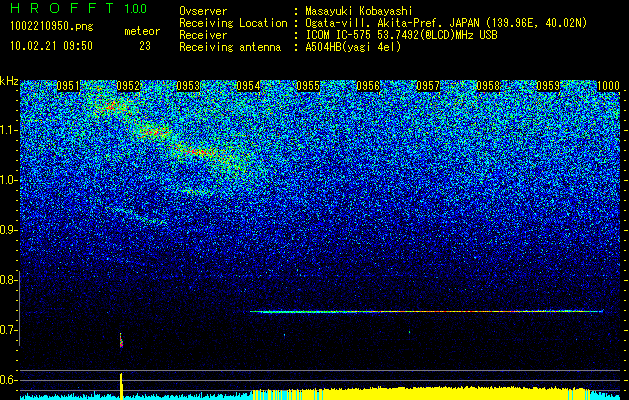Click antenna text A504HB(yagi 4el)
This screenshot has width=629, height=400.
(x=353, y=47)
